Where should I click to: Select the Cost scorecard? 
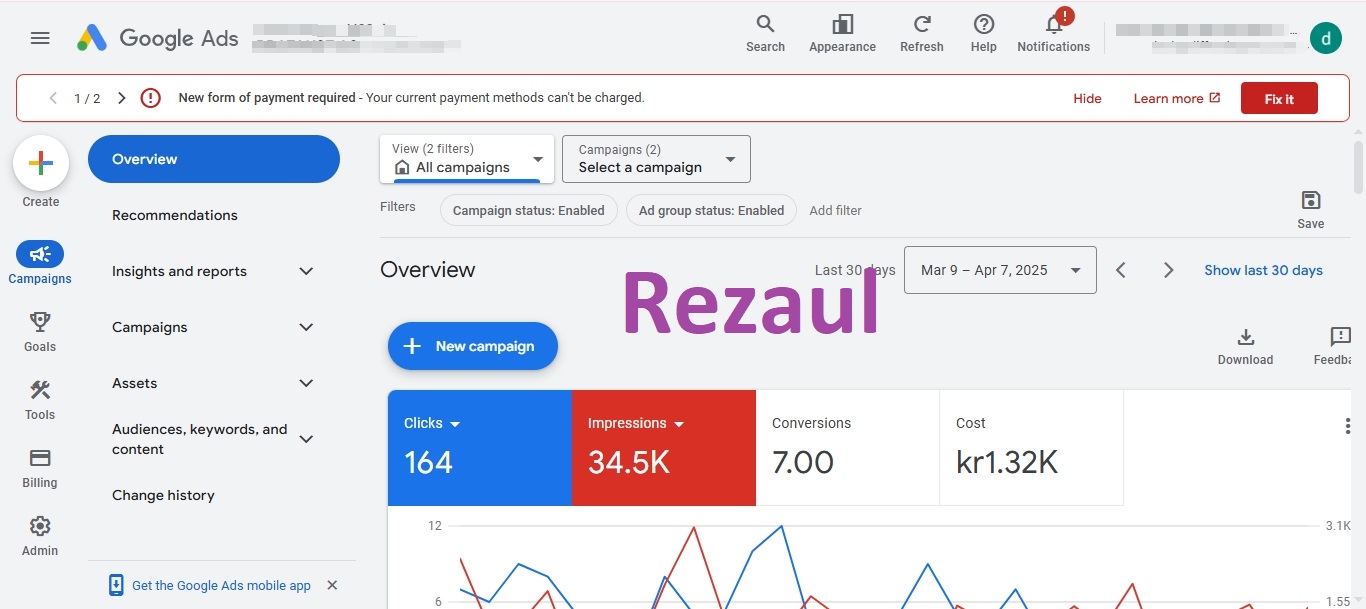pyautogui.click(x=1031, y=447)
